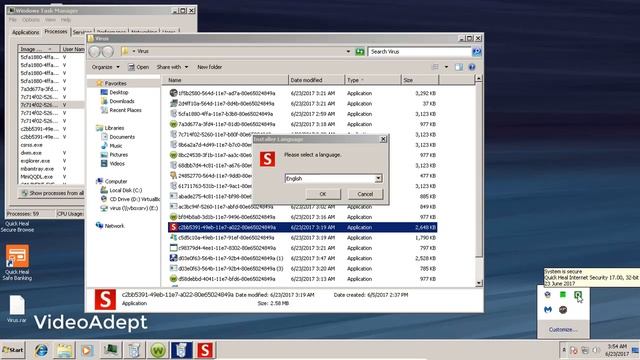Open the Share with dropdown
This screenshot has width=640, height=360.
point(172,67)
